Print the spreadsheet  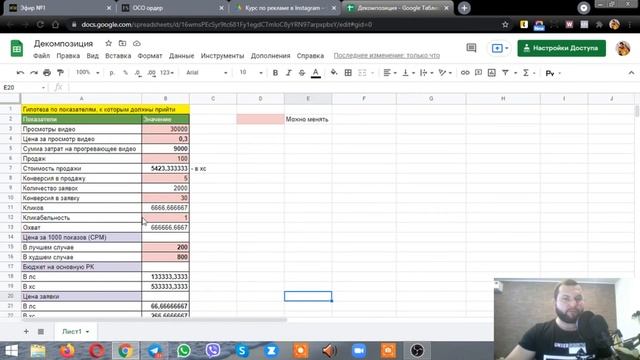[47, 73]
